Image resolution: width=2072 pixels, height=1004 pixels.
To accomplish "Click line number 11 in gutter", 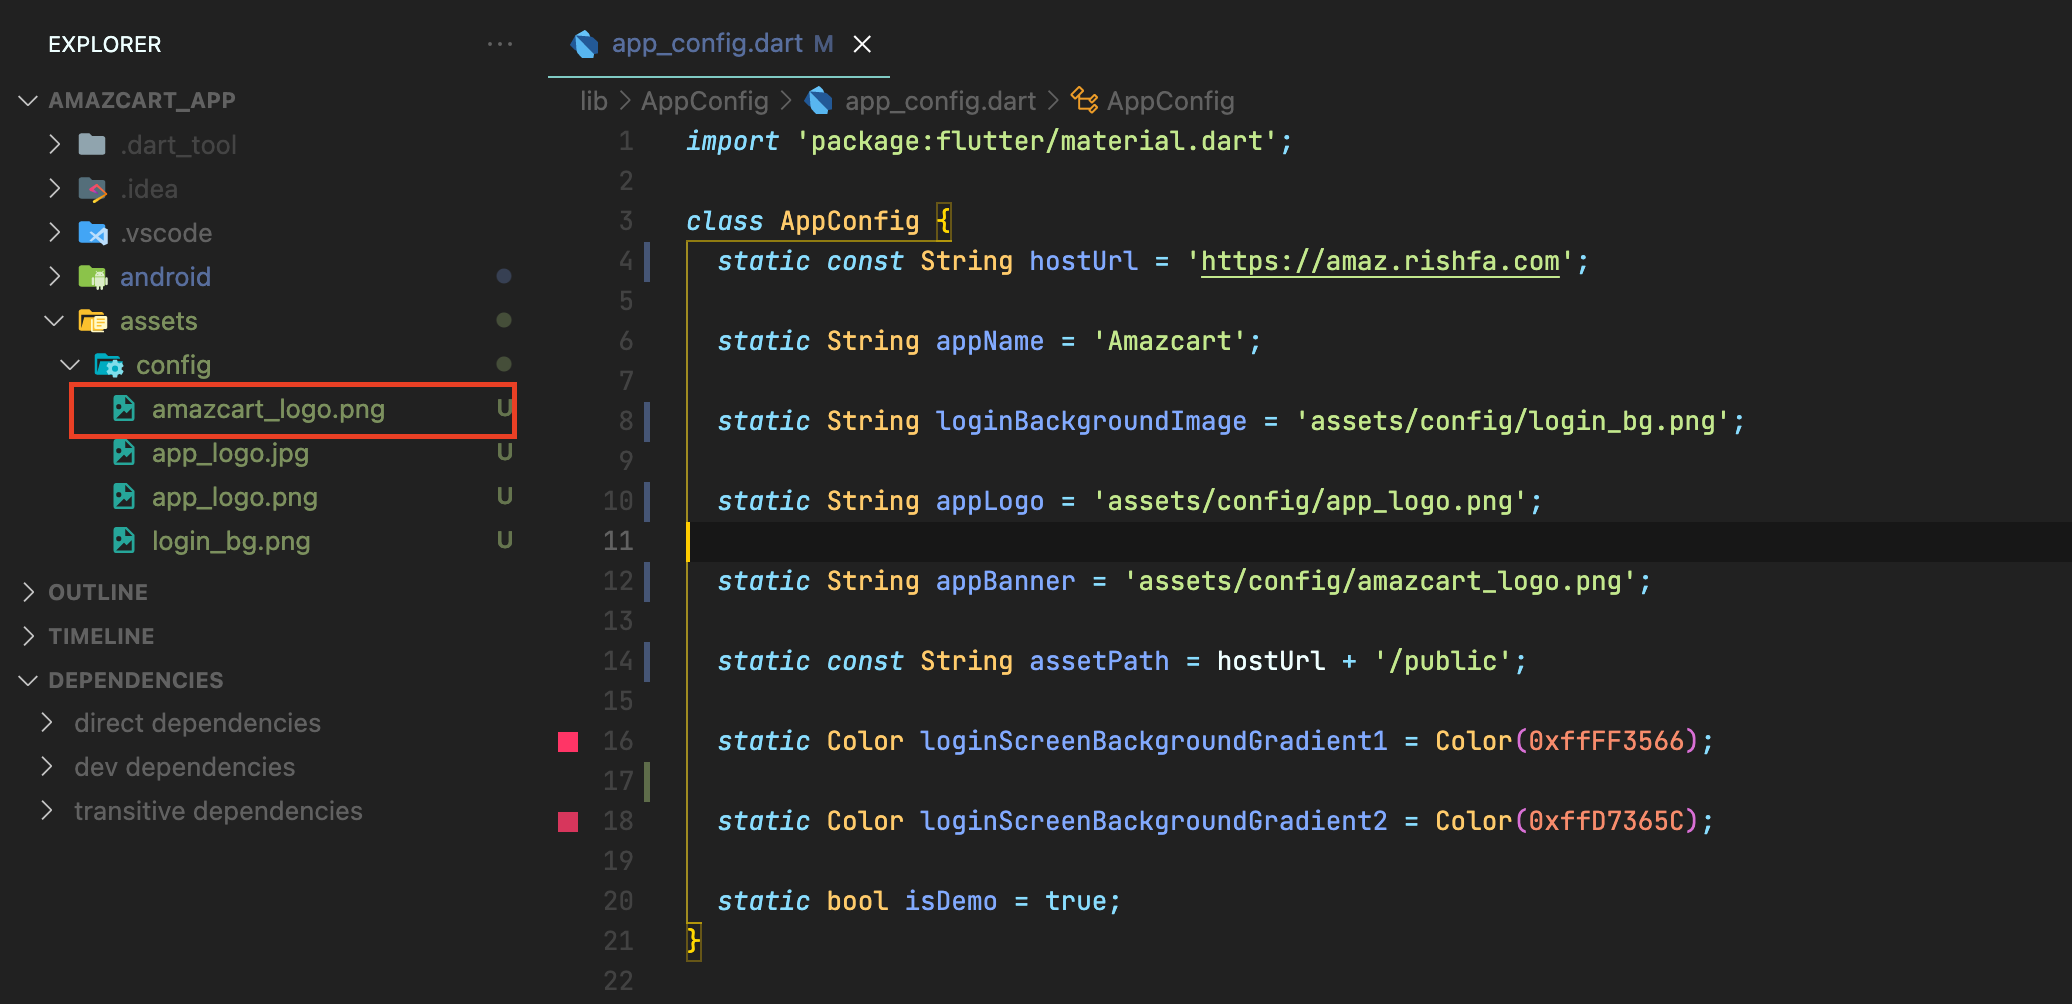I will [618, 541].
